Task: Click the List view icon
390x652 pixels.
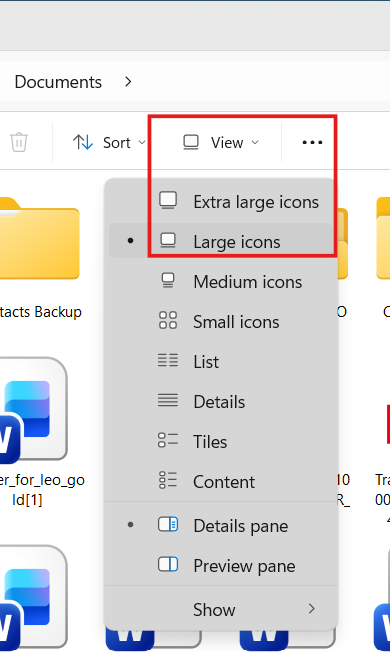Action: click(x=168, y=360)
